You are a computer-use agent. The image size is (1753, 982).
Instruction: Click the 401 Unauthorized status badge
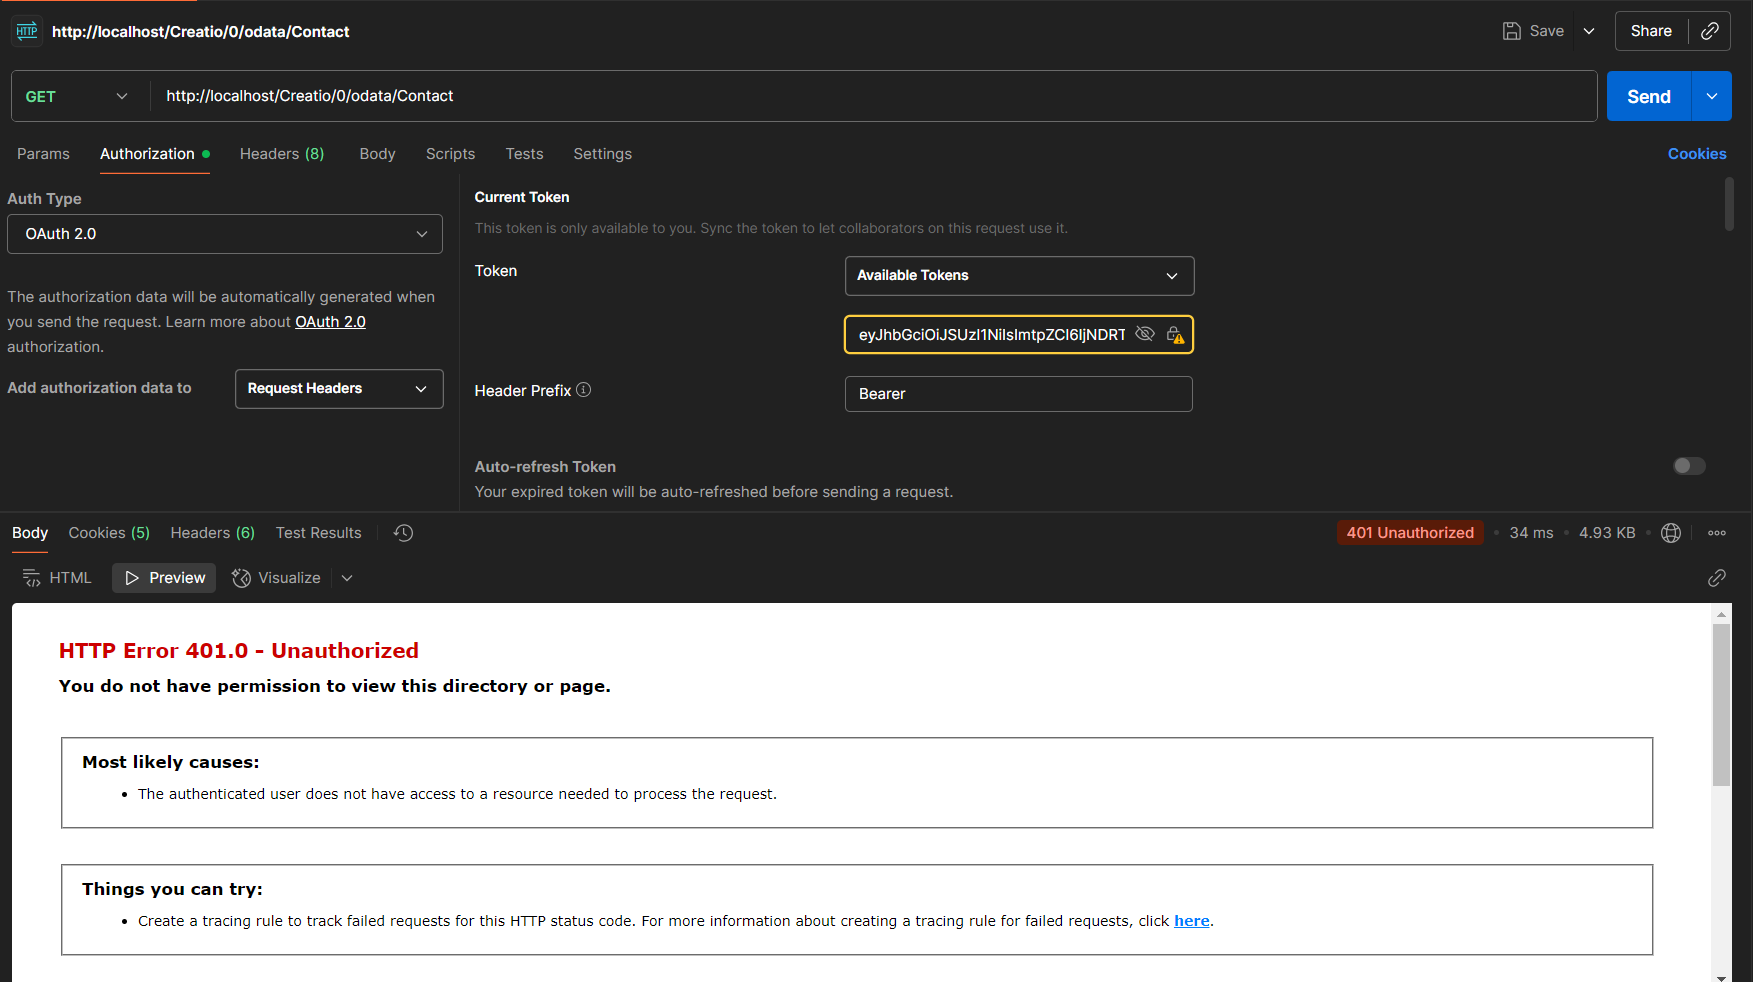coord(1410,533)
